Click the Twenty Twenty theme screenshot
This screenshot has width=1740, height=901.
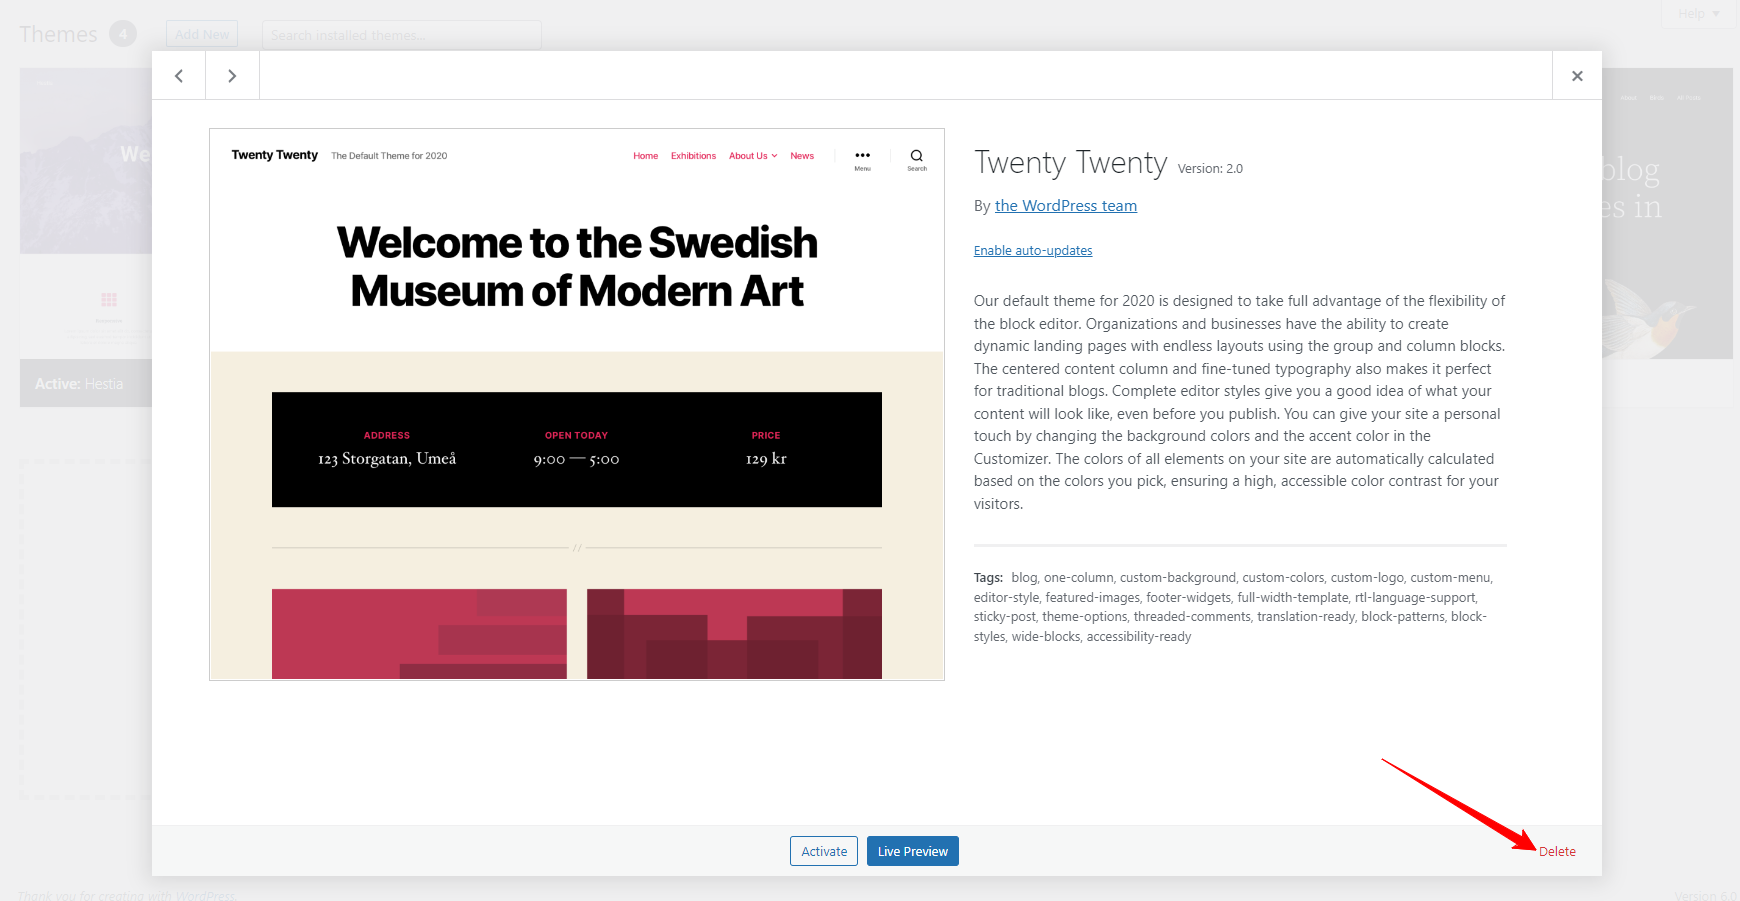(577, 404)
